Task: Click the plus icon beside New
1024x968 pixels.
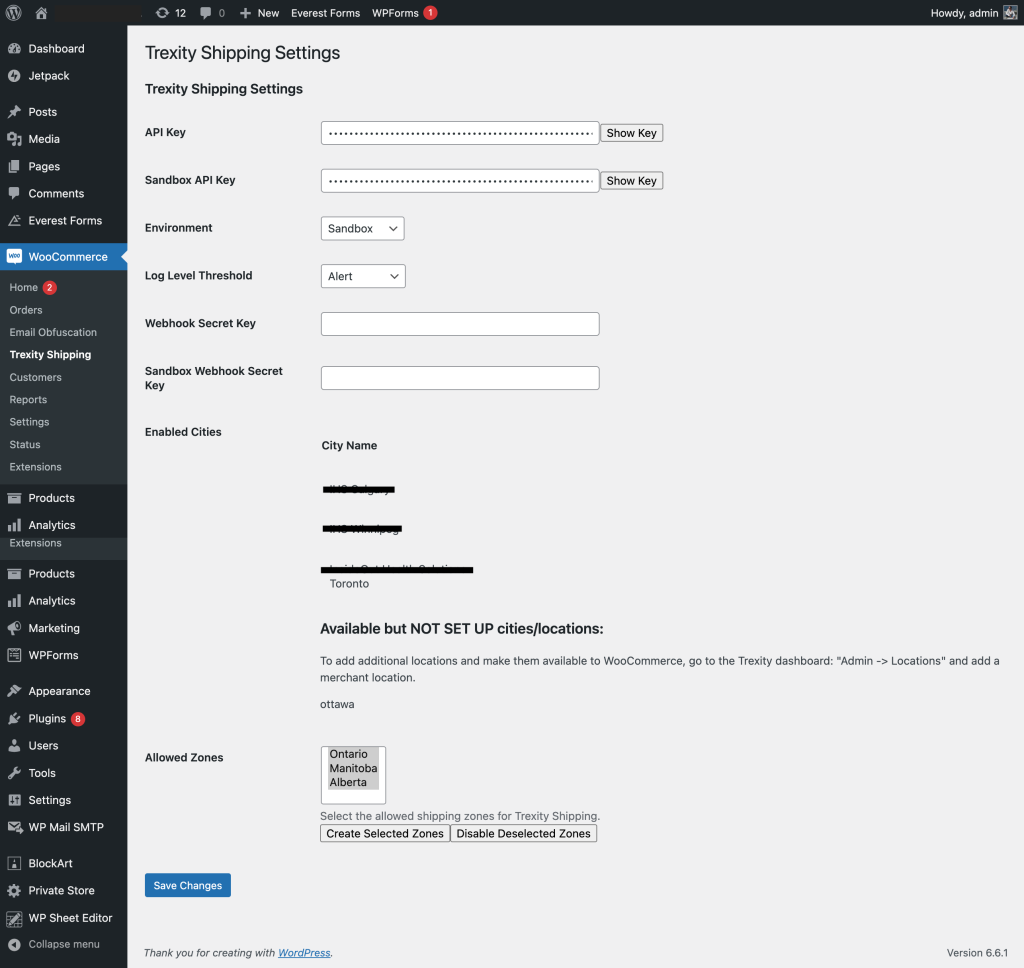Action: [245, 13]
